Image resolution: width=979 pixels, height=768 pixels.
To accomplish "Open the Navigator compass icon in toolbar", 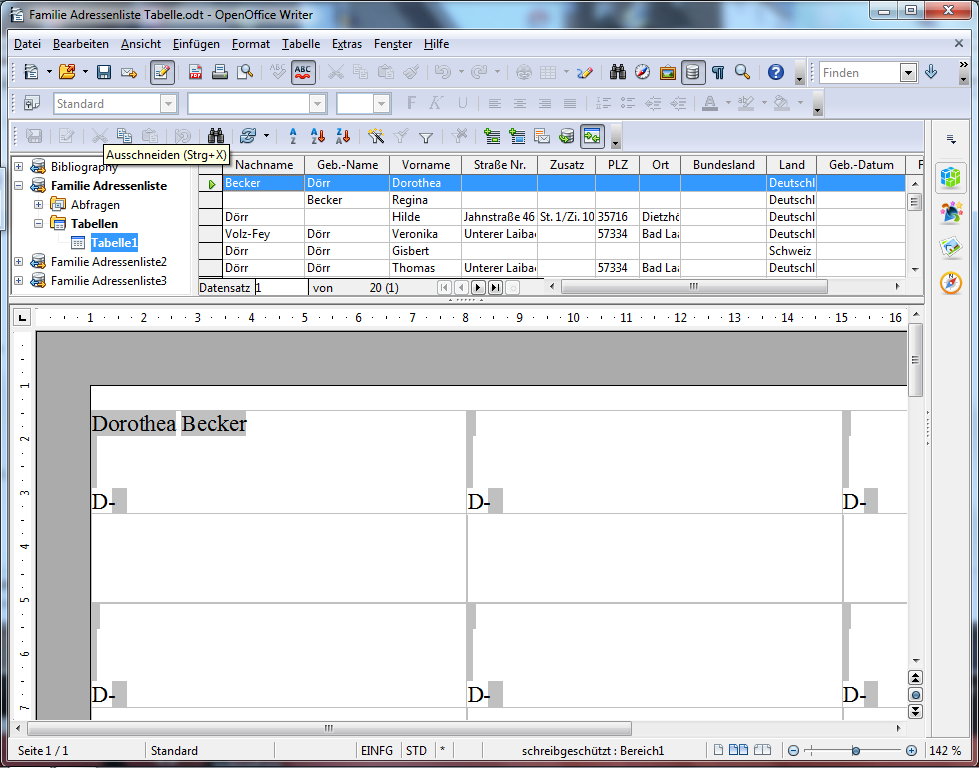I will 642,72.
